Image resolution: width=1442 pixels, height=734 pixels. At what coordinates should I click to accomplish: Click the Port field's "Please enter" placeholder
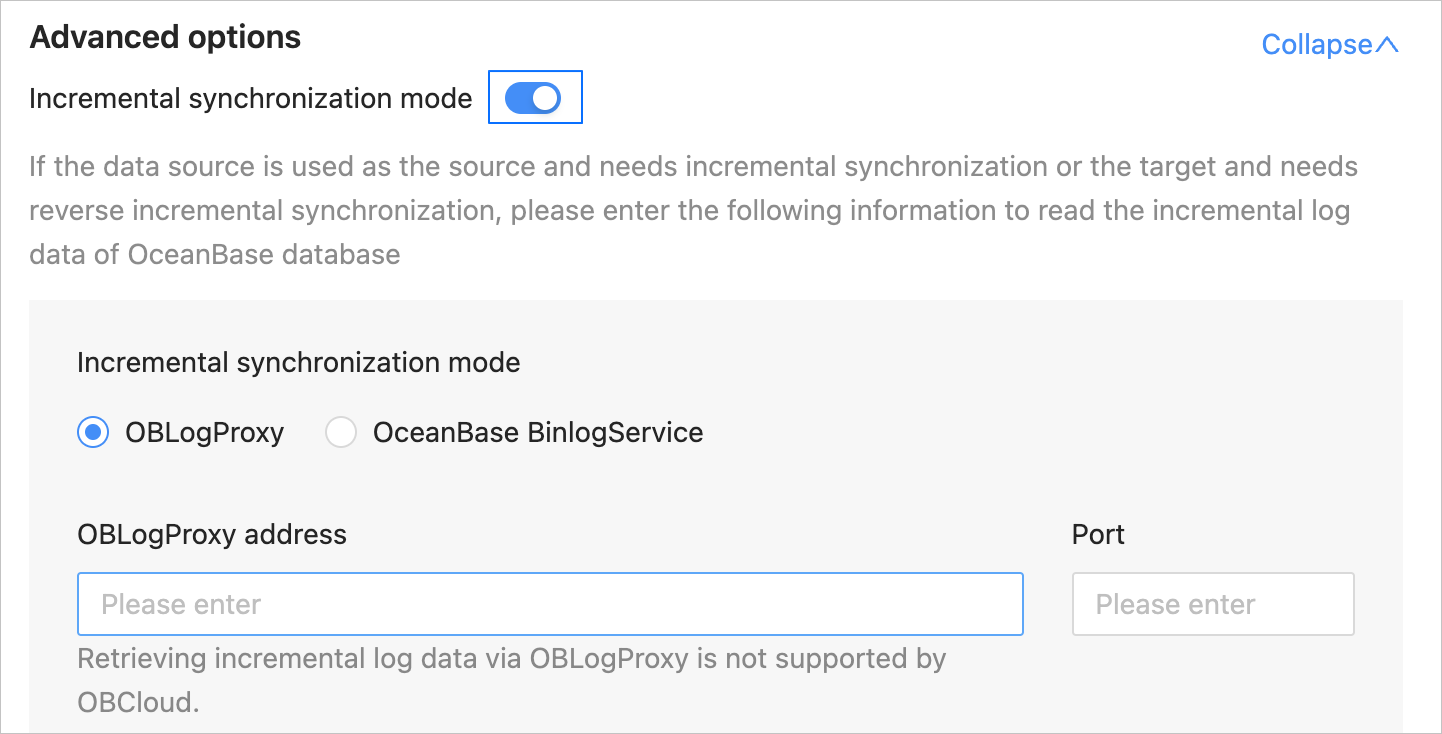click(x=1175, y=604)
